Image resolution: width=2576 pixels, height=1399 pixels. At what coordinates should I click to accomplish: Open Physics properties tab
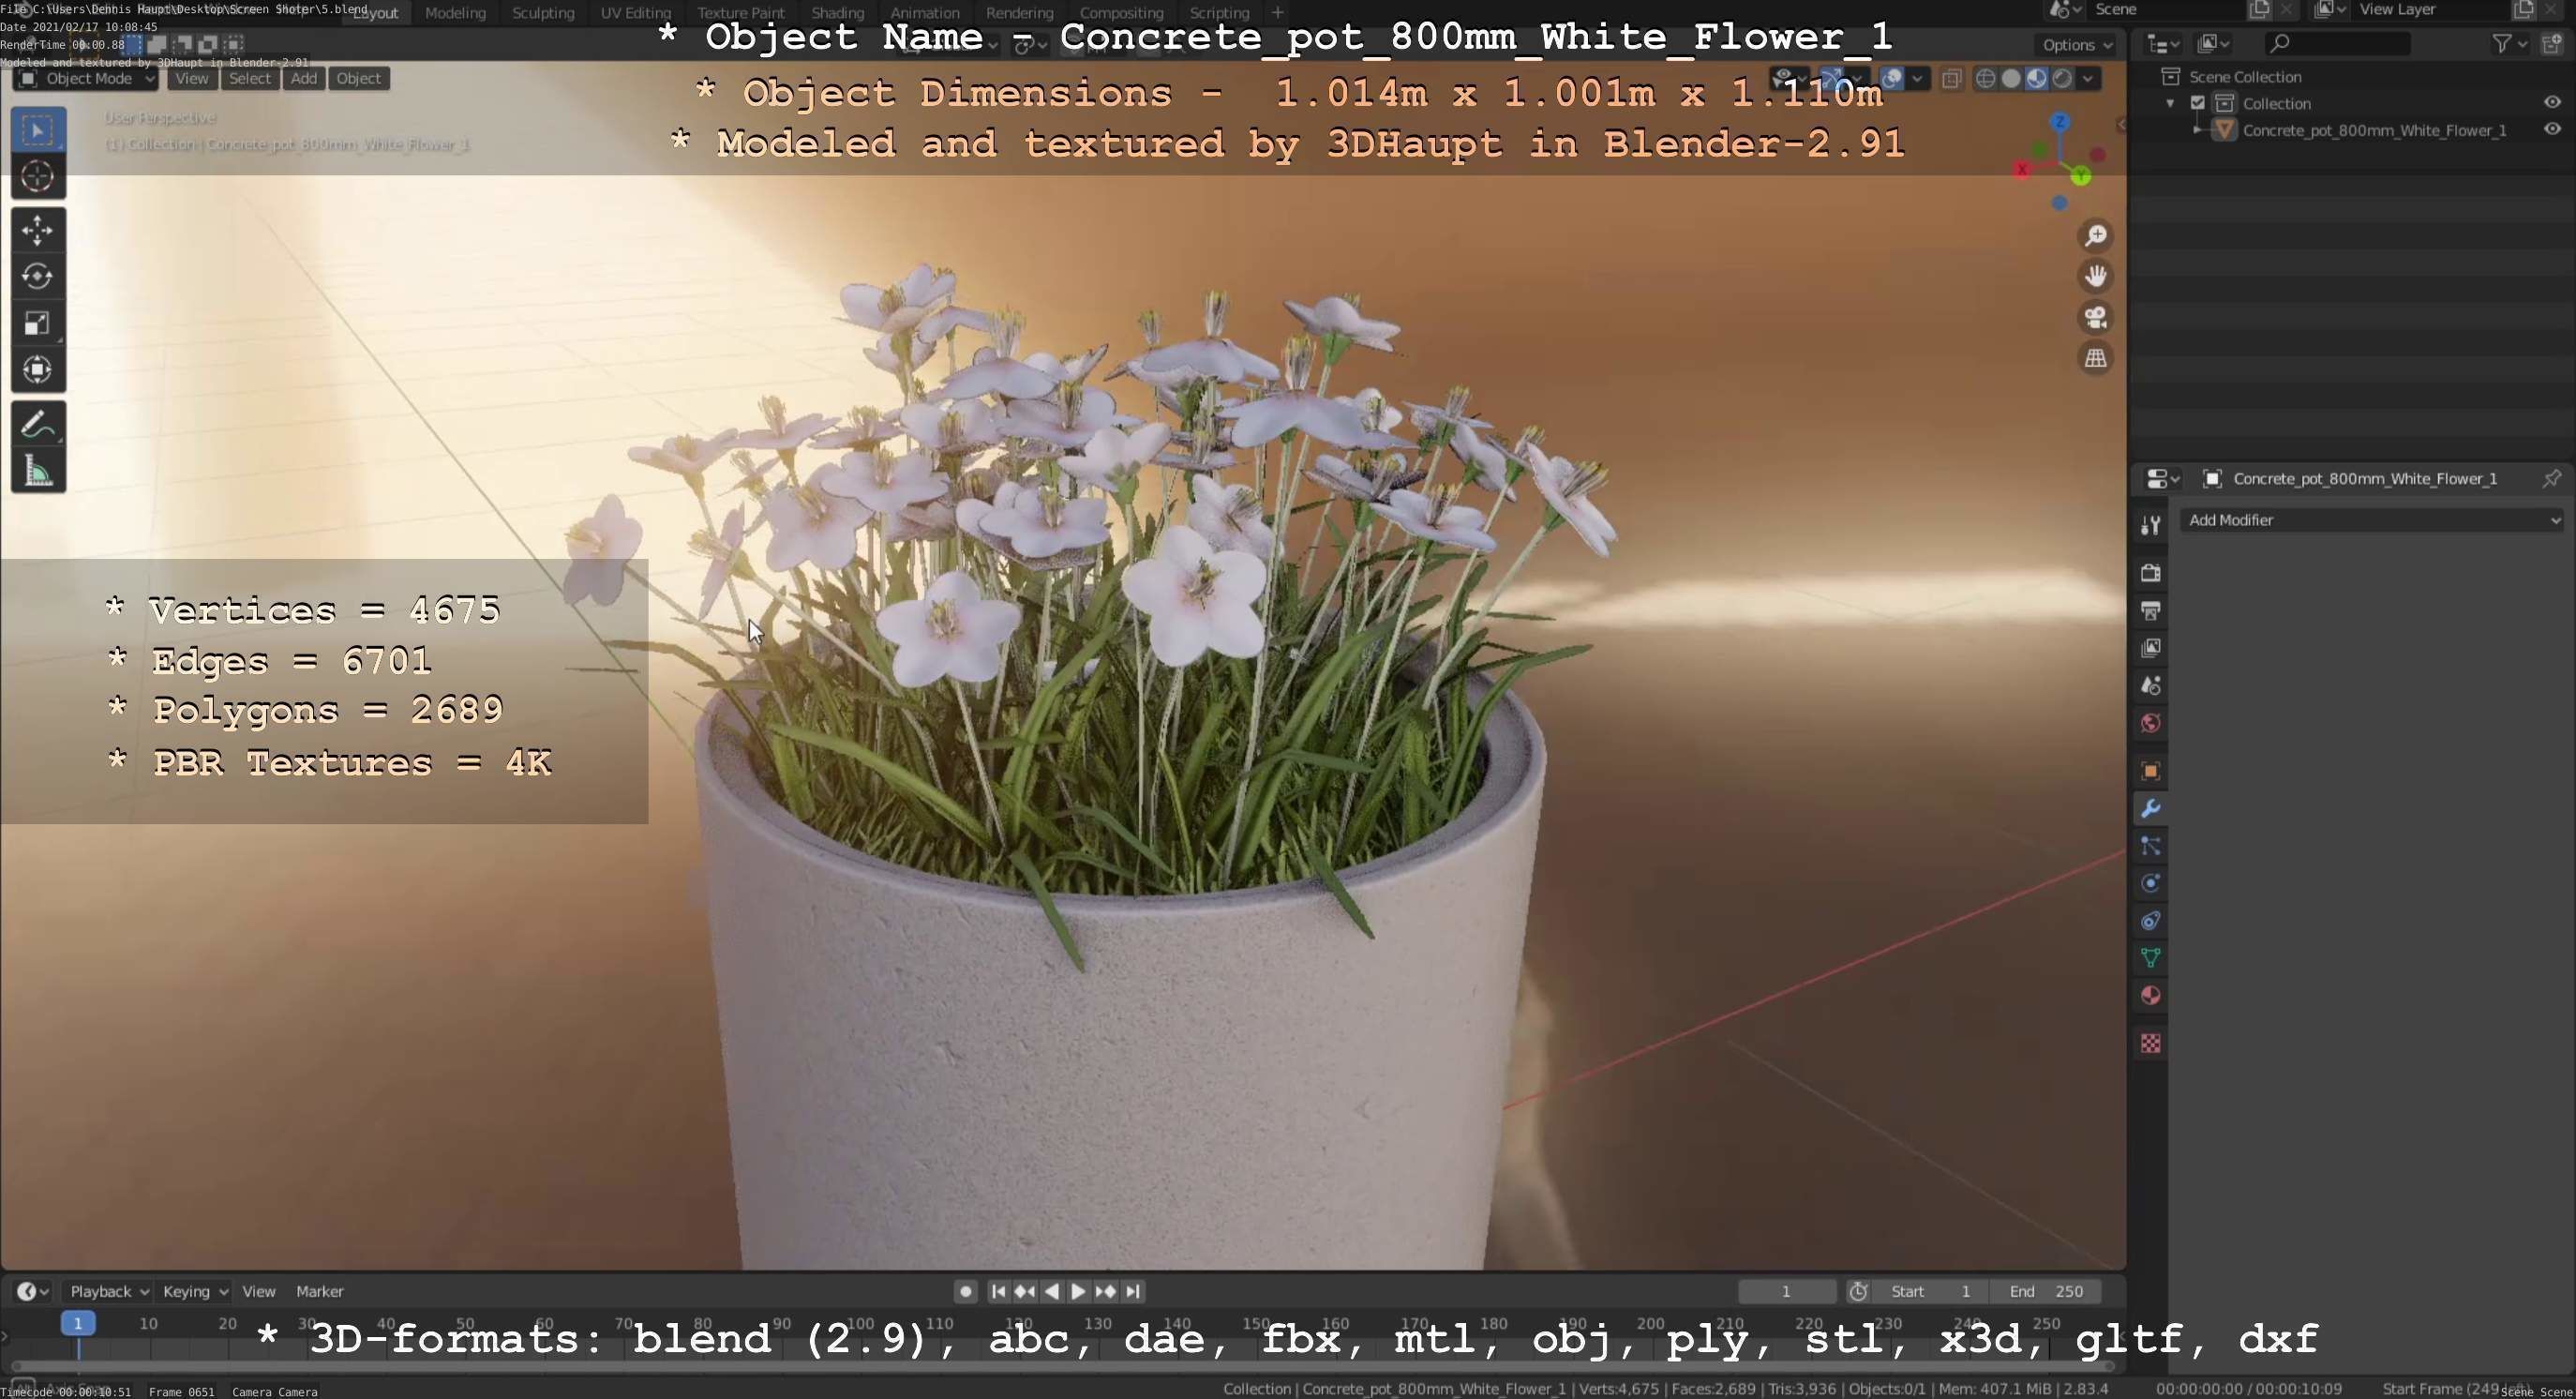pos(2150,884)
